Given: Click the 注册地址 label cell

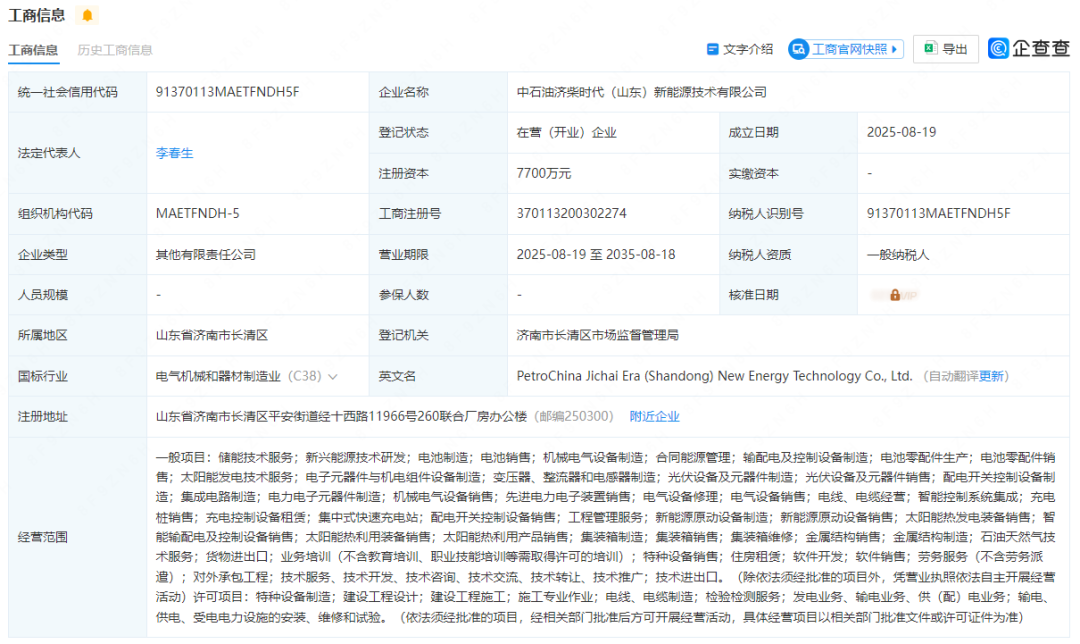Looking at the screenshot, I should 77,417.
